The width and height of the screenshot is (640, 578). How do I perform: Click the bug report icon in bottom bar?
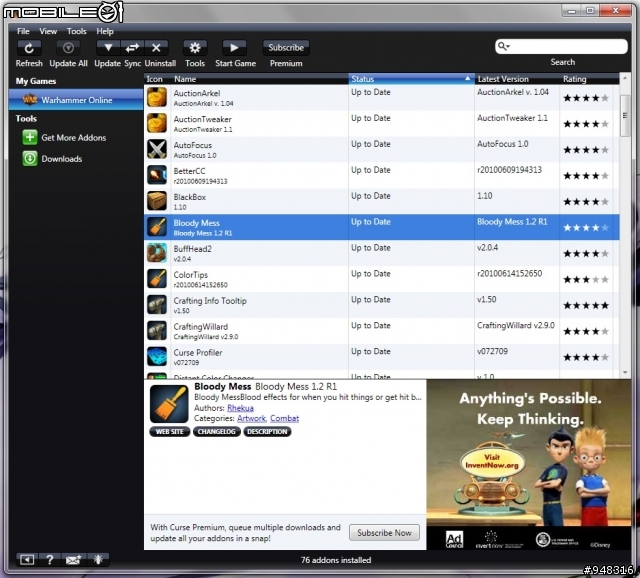tap(98, 560)
